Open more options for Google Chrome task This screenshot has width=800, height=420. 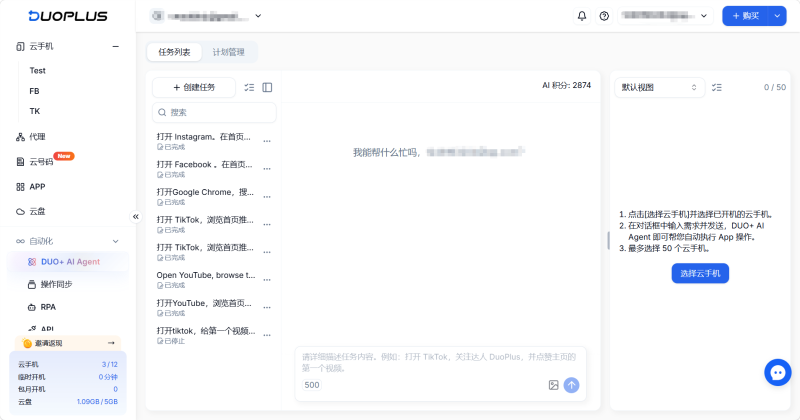tap(267, 196)
